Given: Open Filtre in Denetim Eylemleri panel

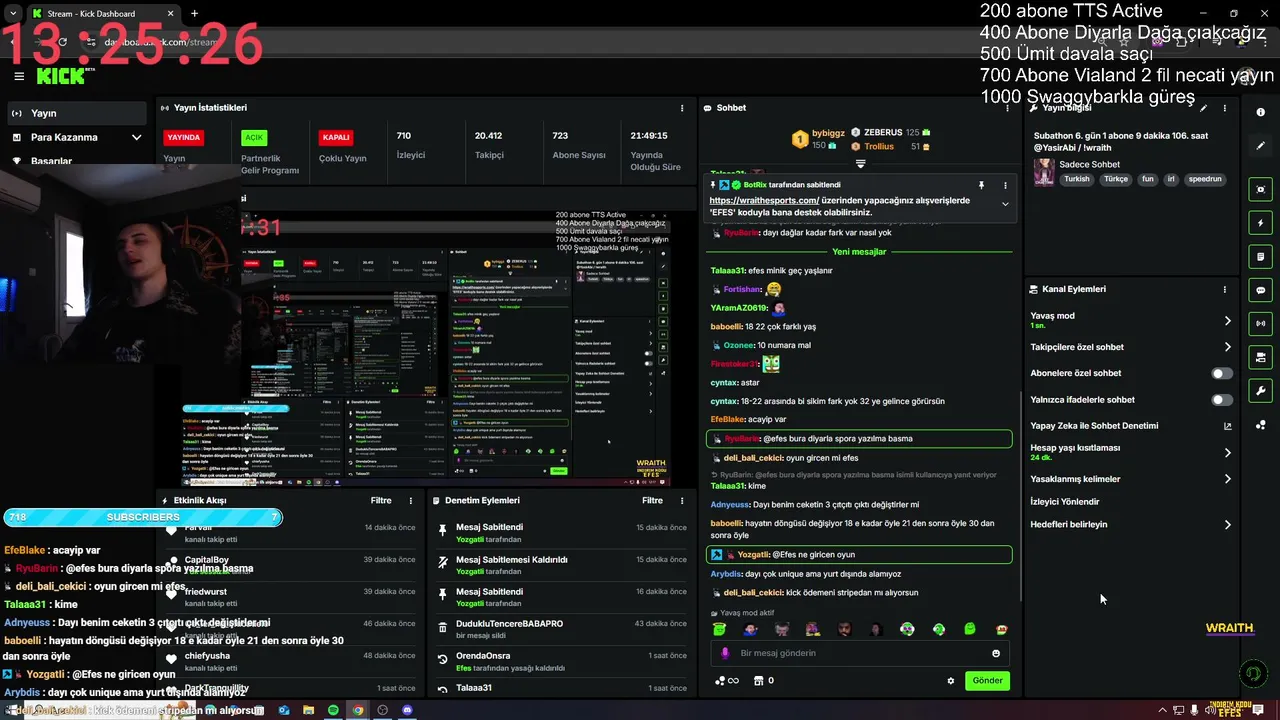Looking at the screenshot, I should (x=652, y=500).
